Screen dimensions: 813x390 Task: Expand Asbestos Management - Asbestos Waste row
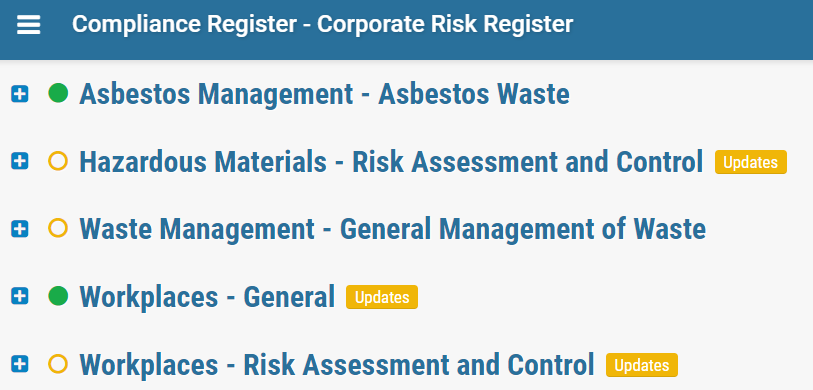coord(20,94)
